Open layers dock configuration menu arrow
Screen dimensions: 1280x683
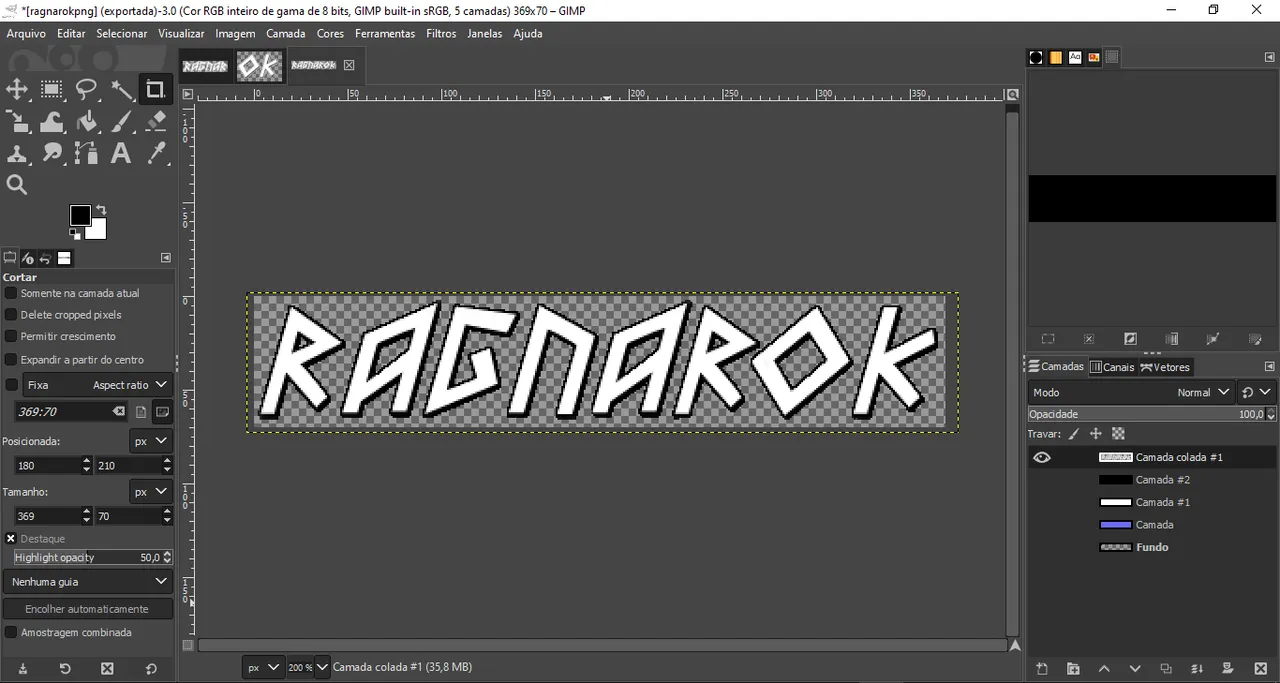click(x=1269, y=367)
